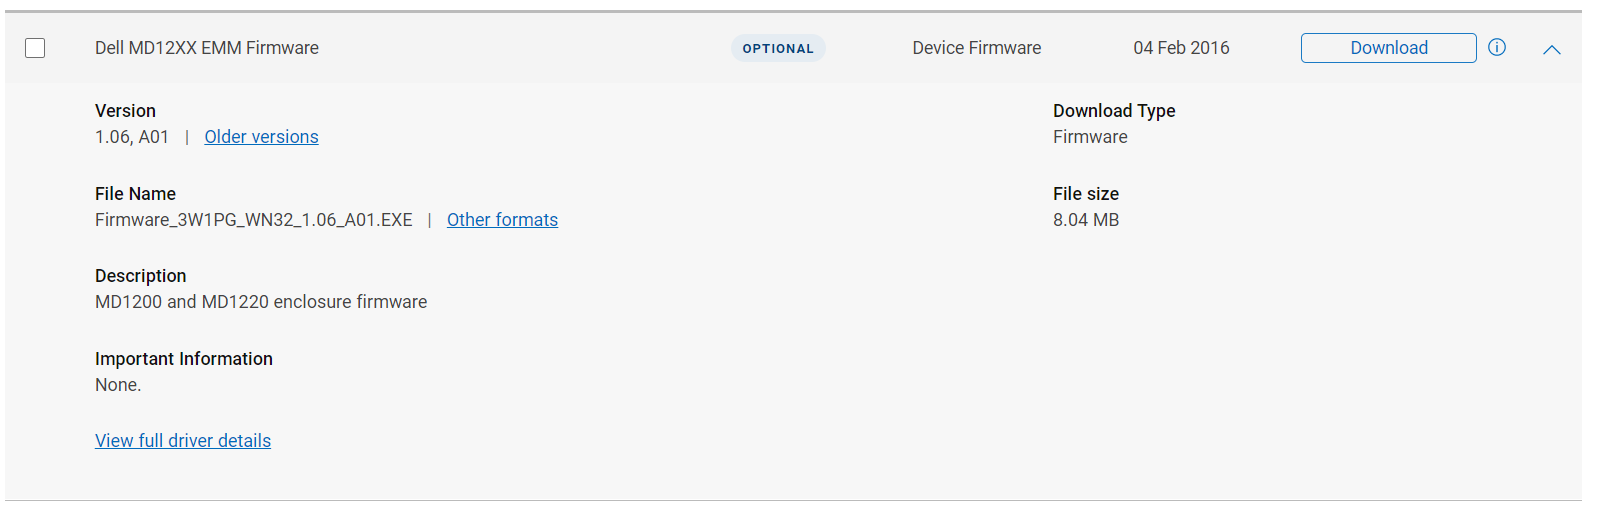Click the 04 Feb 2016 release date
Screen dimensions: 1599x510
click(x=1181, y=48)
